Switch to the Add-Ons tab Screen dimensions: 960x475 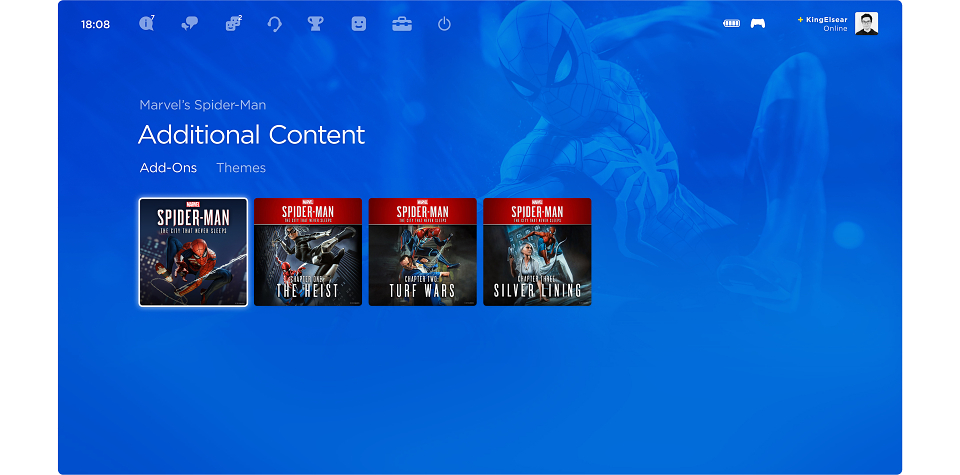pos(168,168)
